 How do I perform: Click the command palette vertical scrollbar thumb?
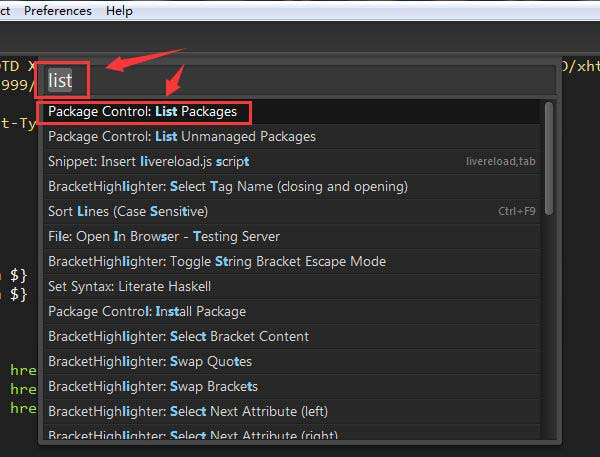549,158
